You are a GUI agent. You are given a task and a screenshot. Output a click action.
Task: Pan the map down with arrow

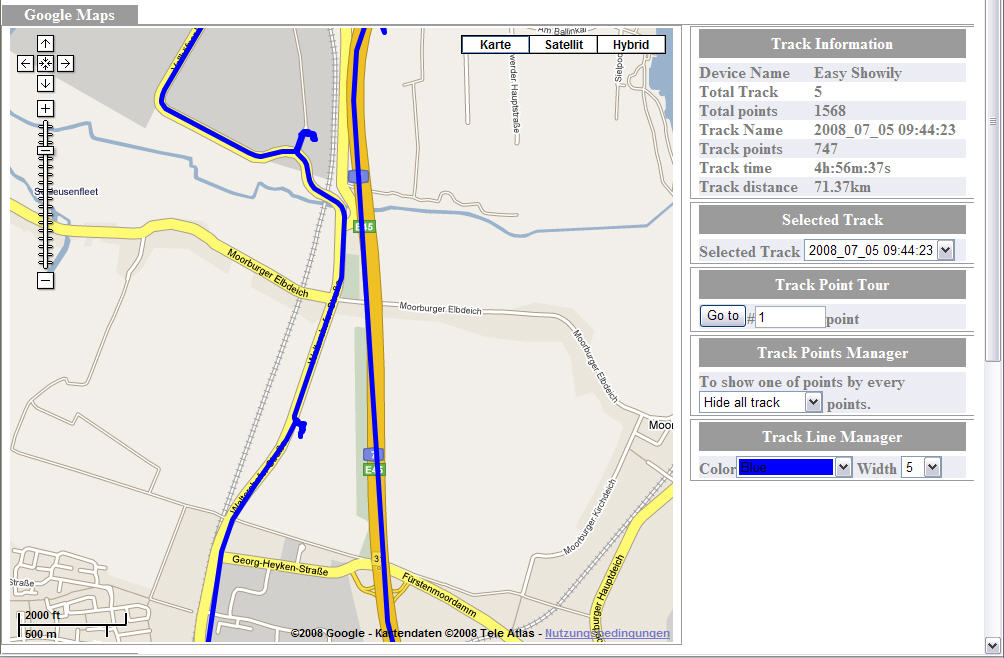(x=45, y=84)
